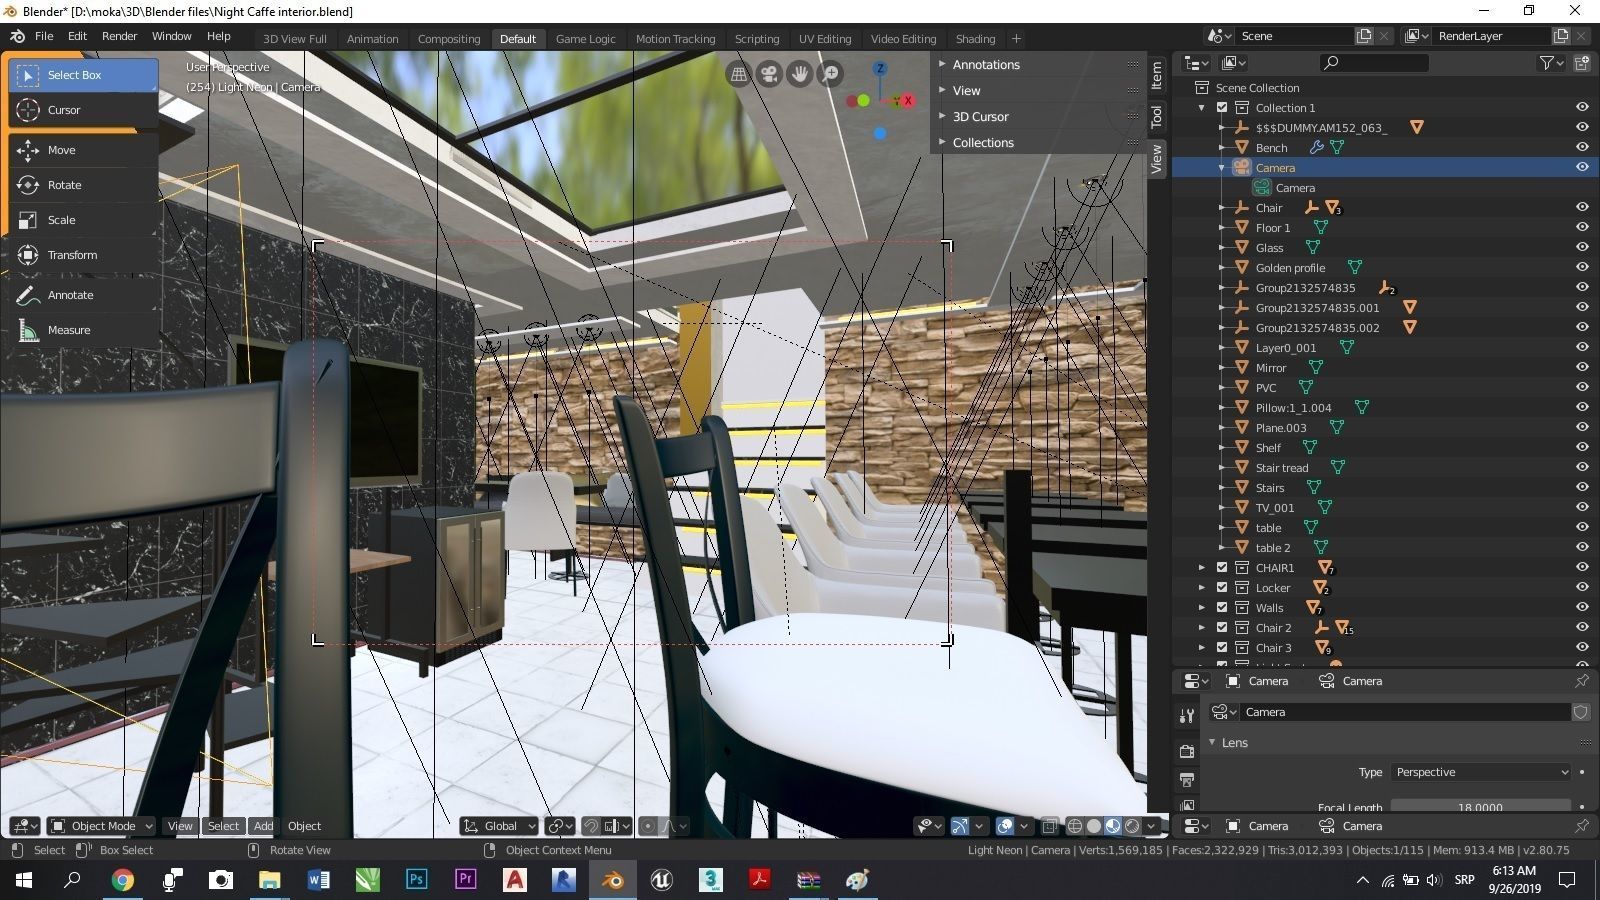Viewport: 1600px width, 900px height.
Task: Hide the Stairs object
Action: pyautogui.click(x=1582, y=488)
